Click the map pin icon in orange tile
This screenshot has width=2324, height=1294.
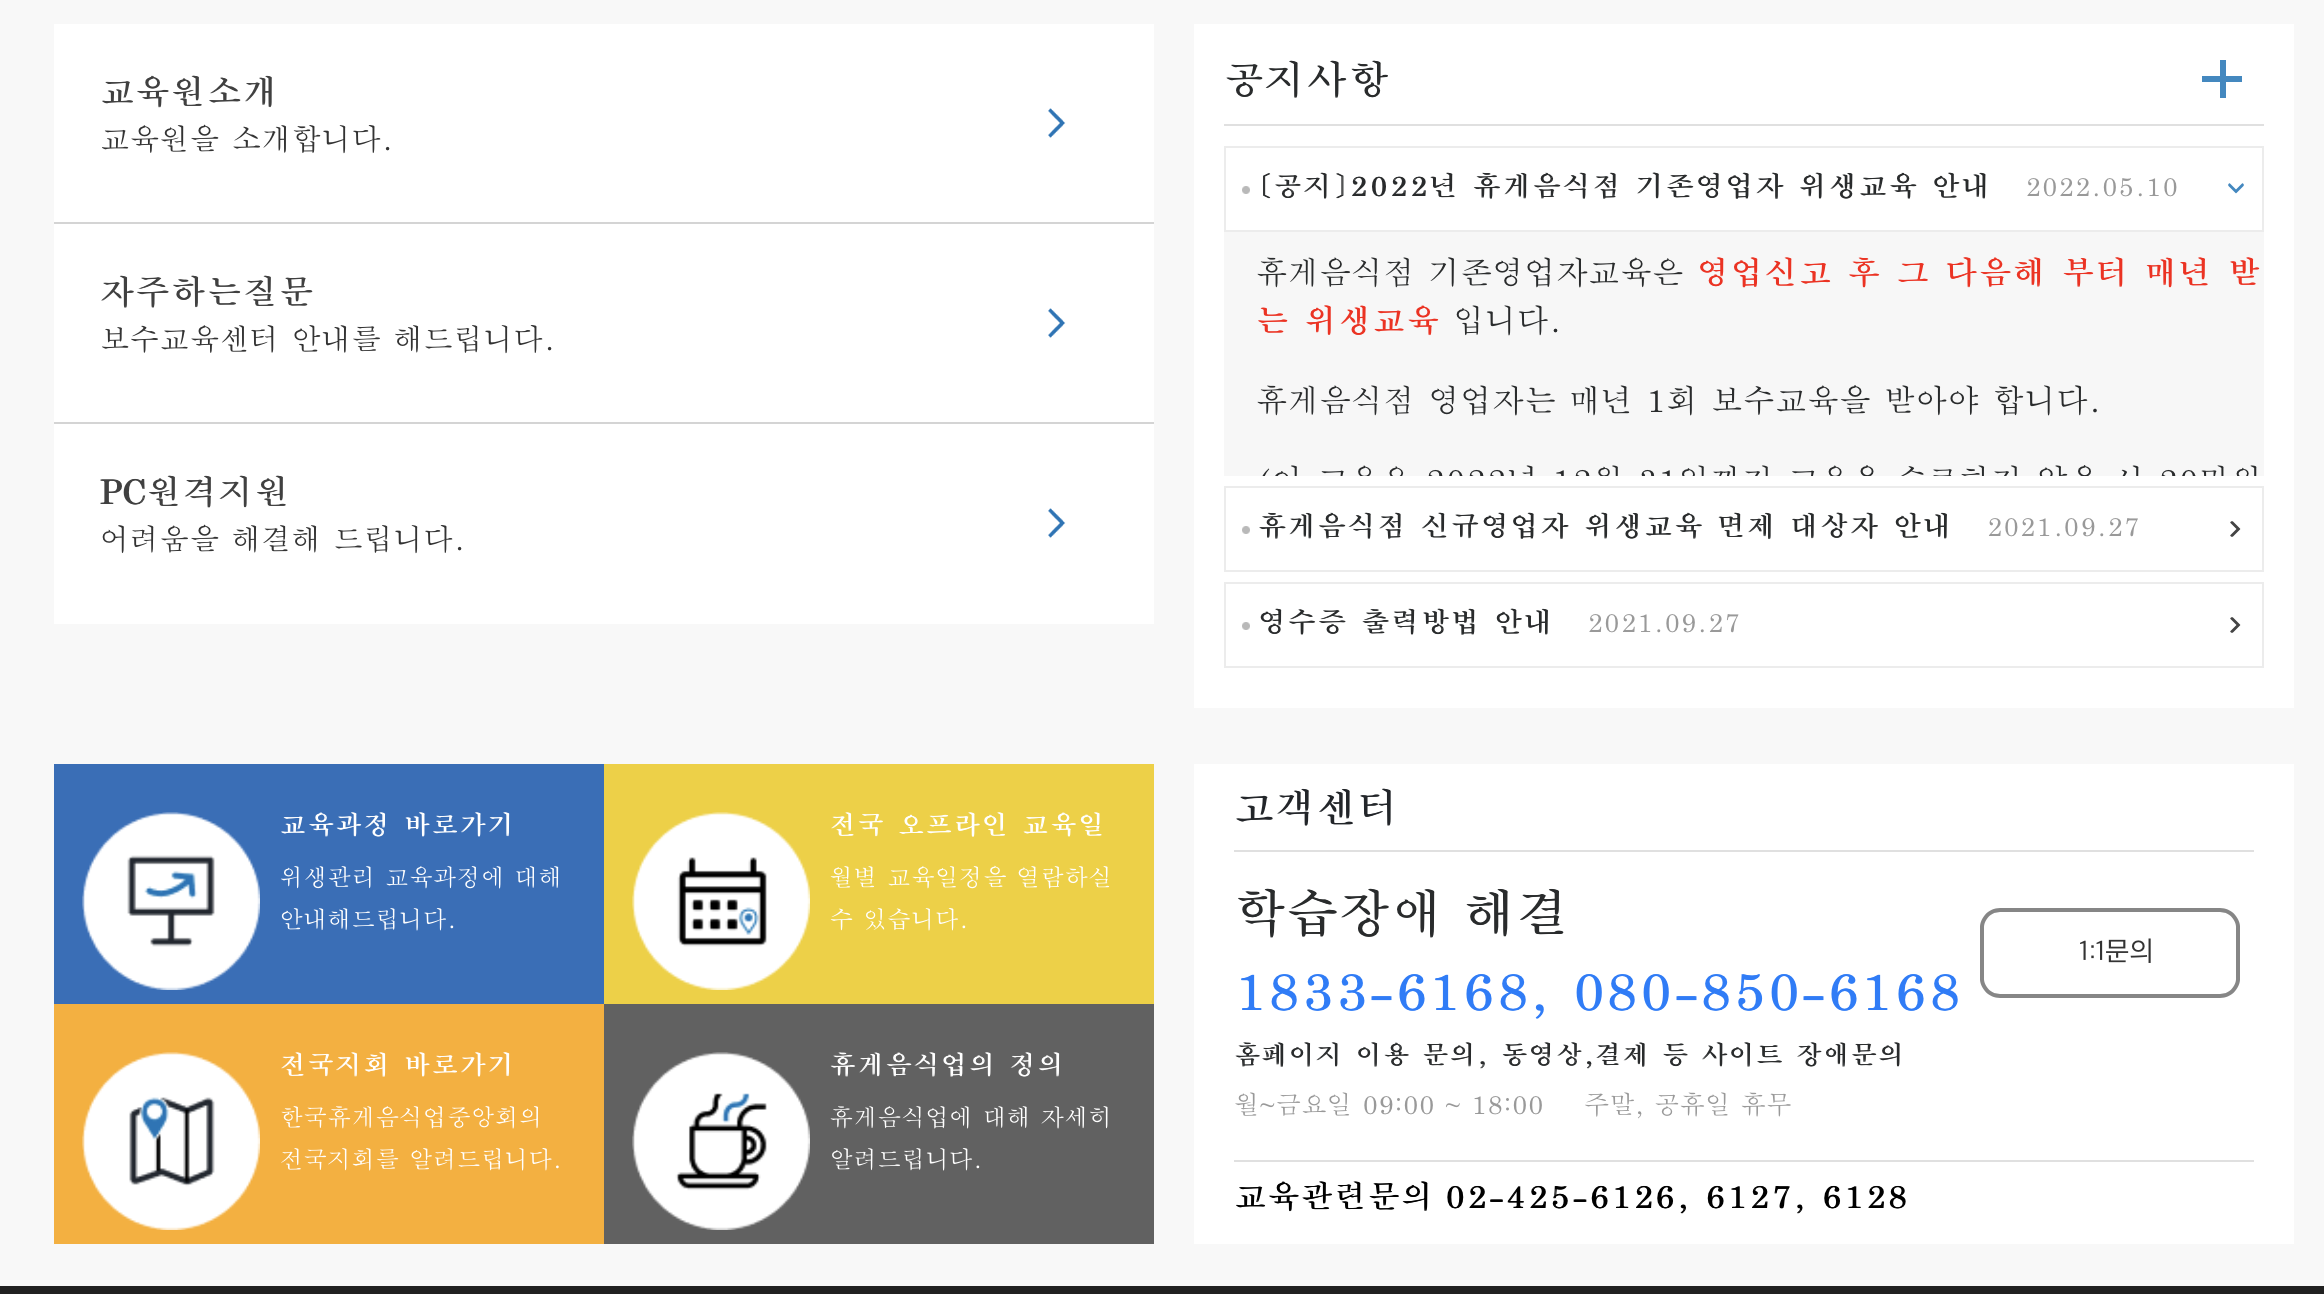(171, 1140)
